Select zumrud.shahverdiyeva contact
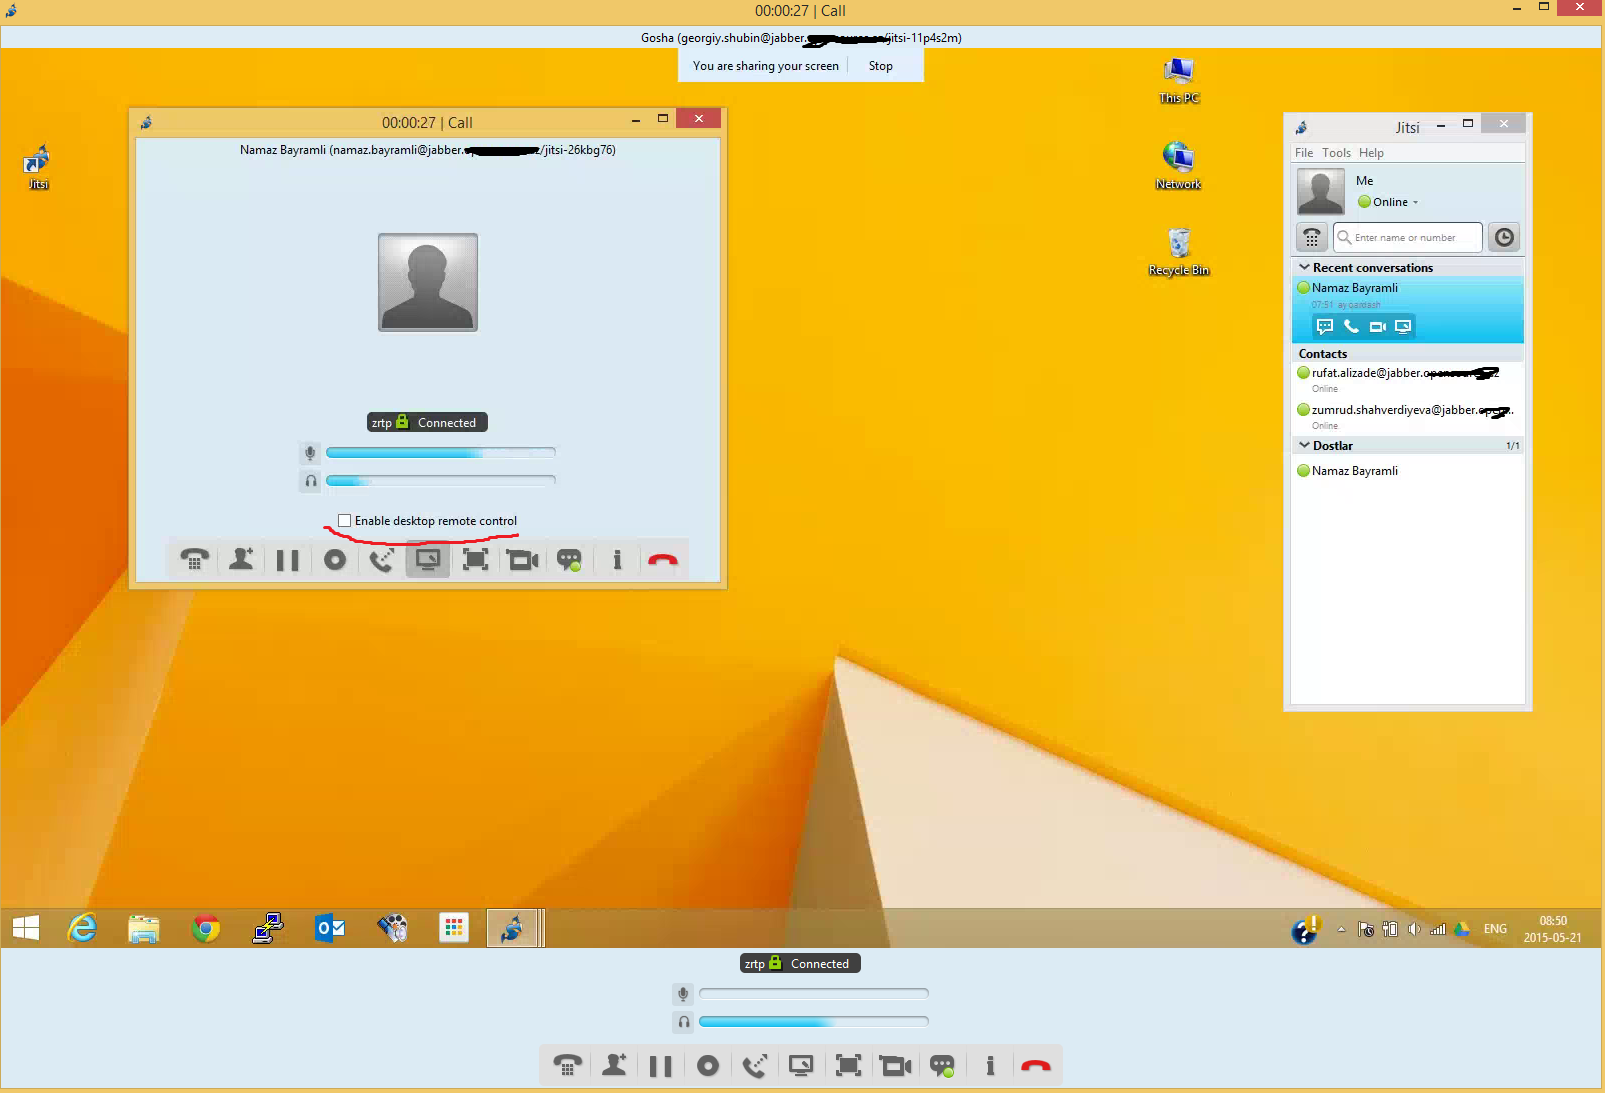Viewport: 1605px width, 1093px height. point(1407,416)
